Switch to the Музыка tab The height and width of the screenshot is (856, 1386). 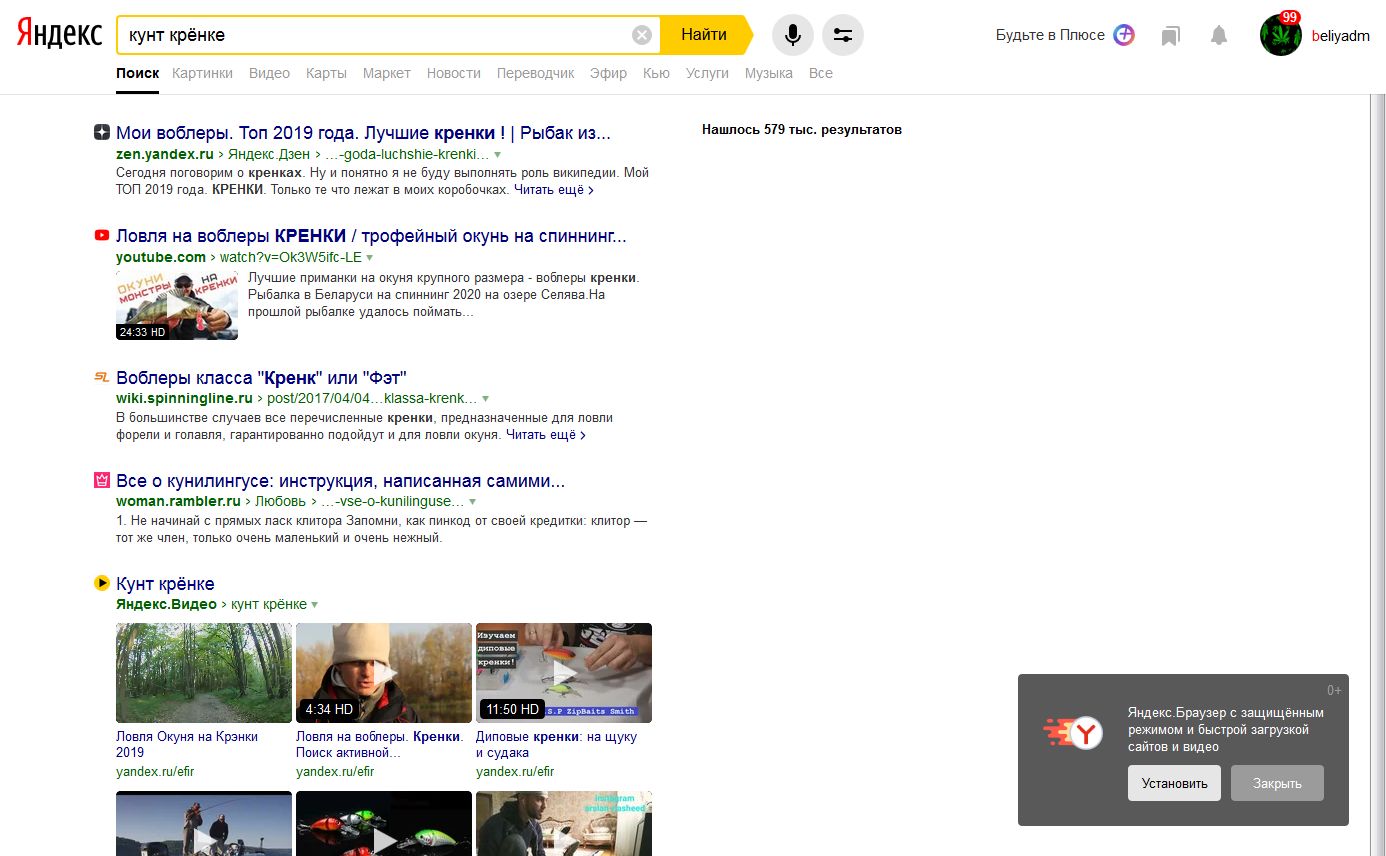[769, 73]
